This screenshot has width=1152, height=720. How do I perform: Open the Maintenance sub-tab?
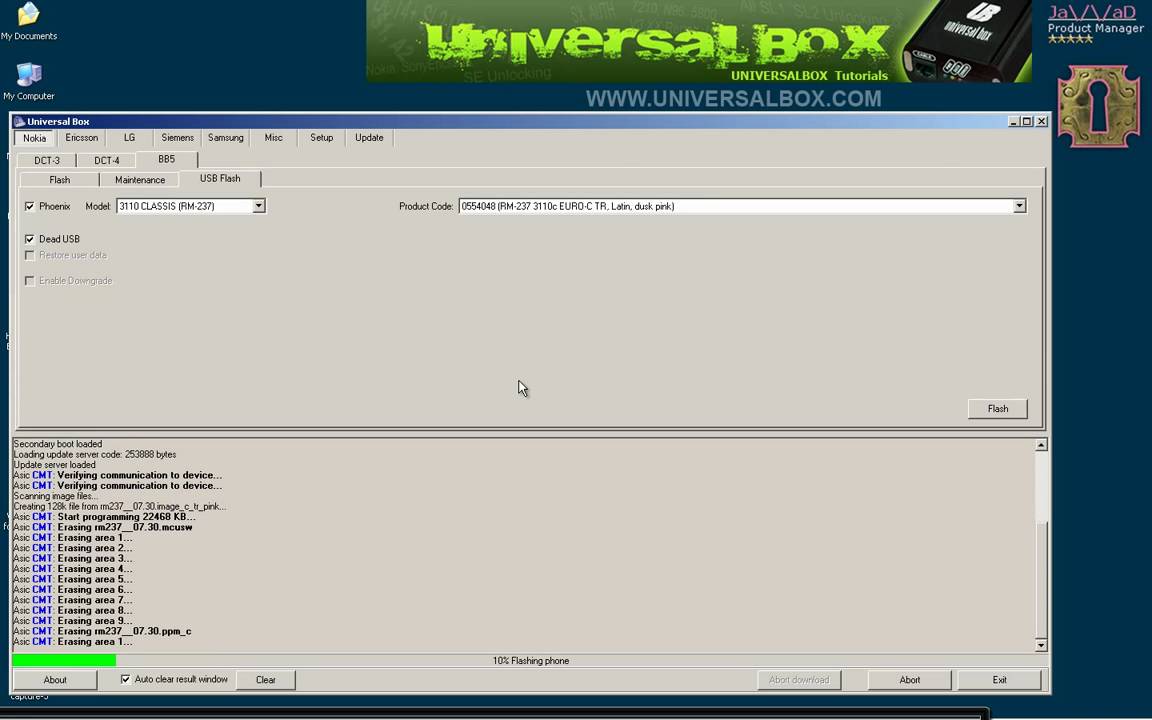(x=140, y=180)
